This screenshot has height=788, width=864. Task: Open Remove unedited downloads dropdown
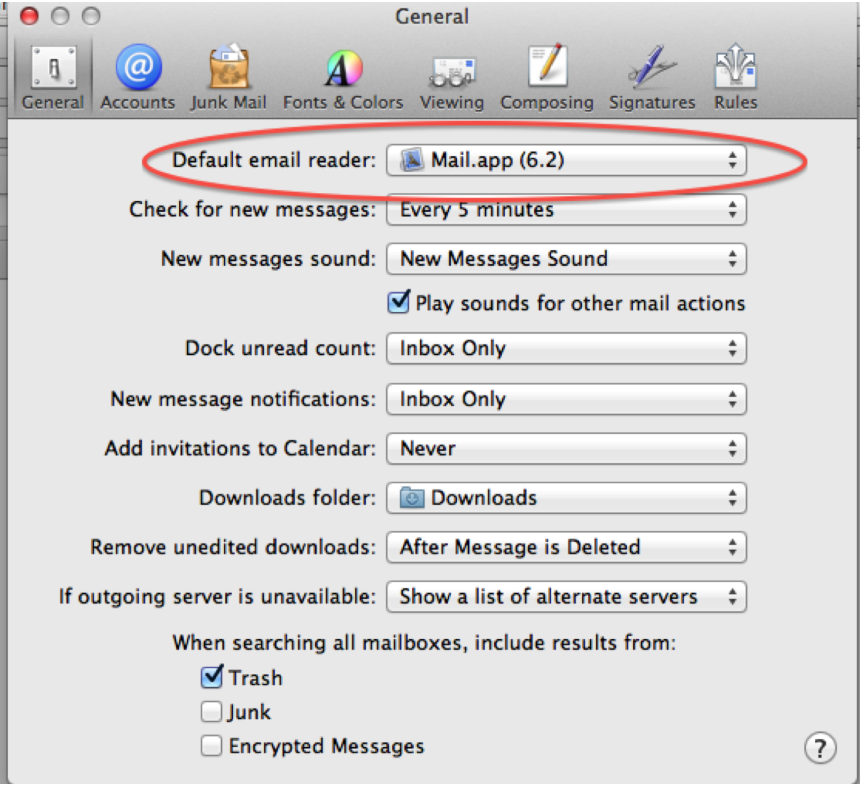[566, 547]
